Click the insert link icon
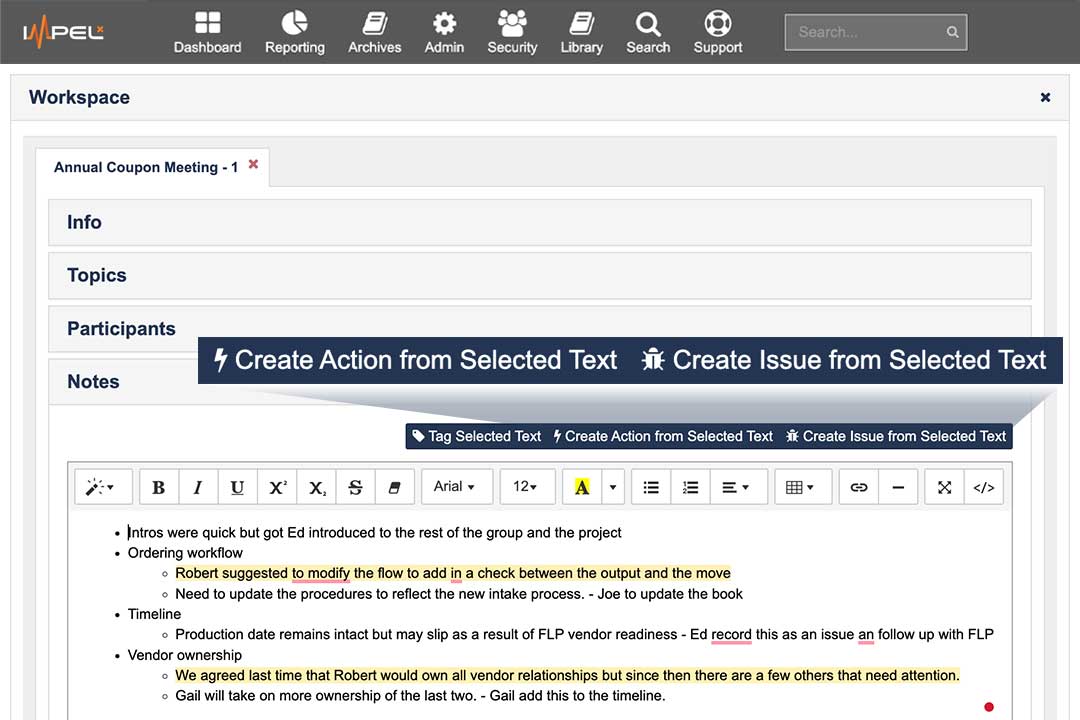 859,487
